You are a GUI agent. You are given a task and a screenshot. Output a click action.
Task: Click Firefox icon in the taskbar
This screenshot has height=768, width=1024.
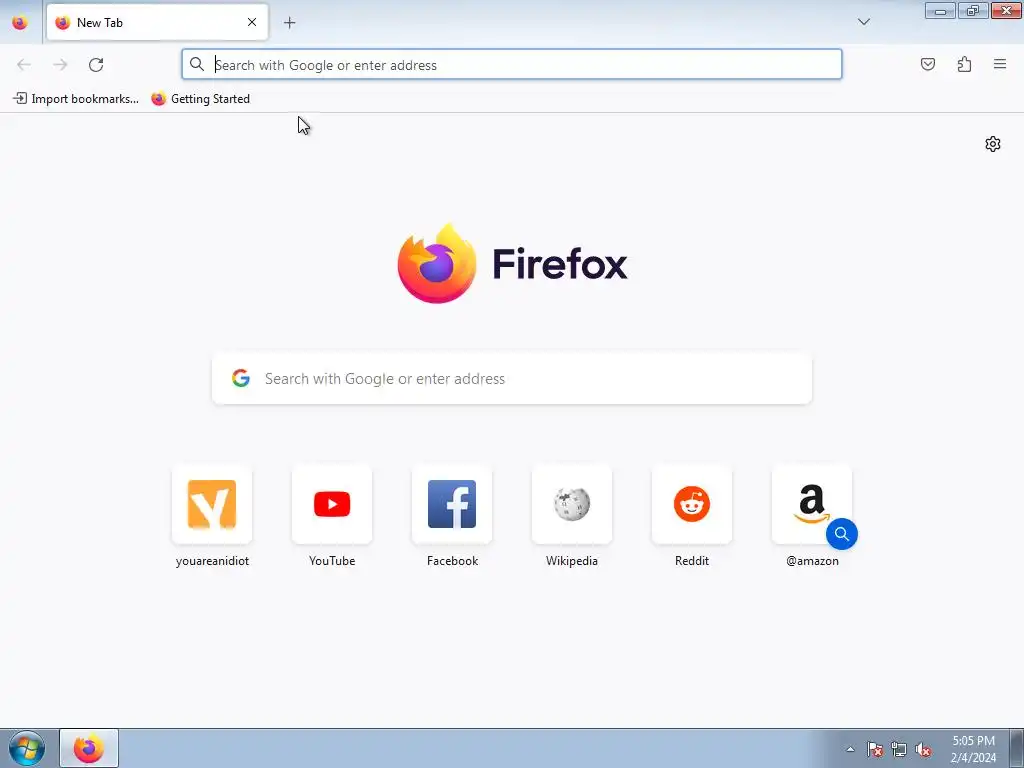(89, 748)
